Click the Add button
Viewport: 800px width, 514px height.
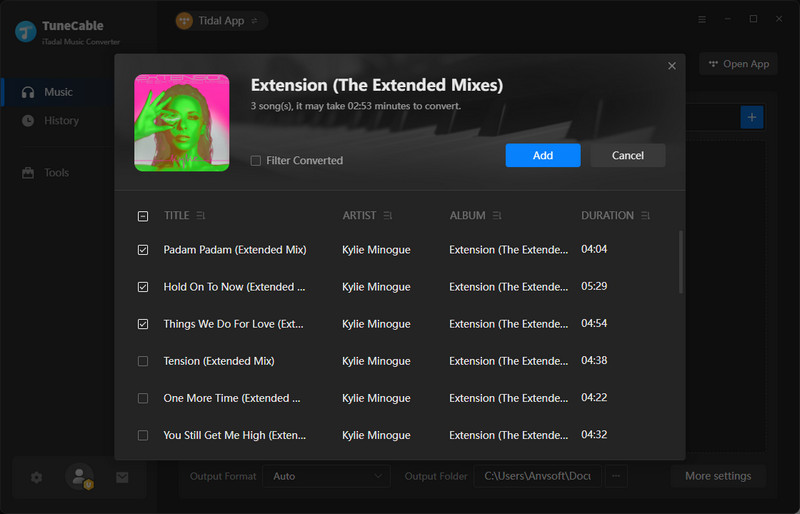pos(543,155)
